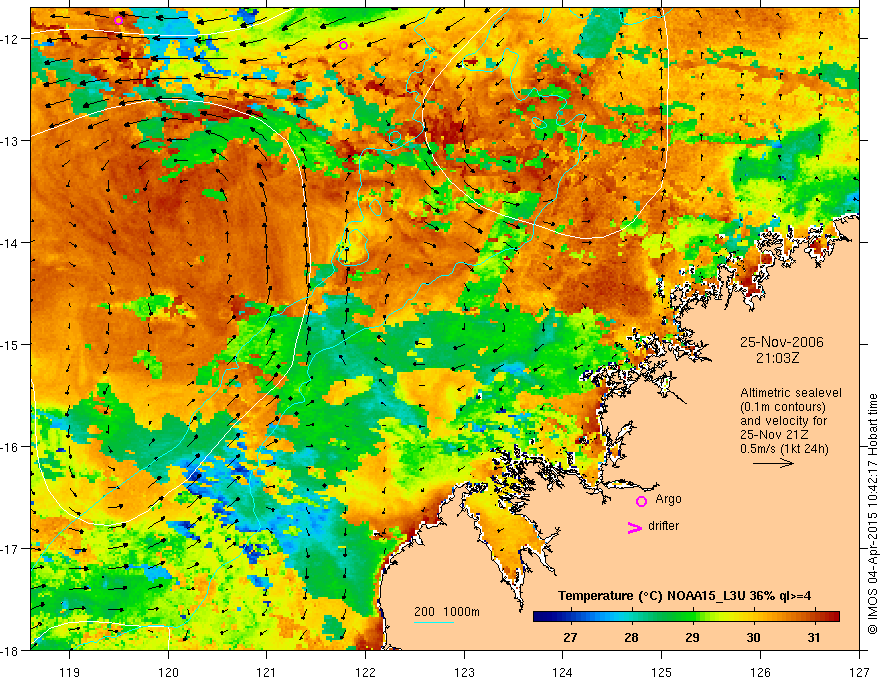880x680 pixels.
Task: Click the '123' longitude axis label
Action: click(x=464, y=672)
